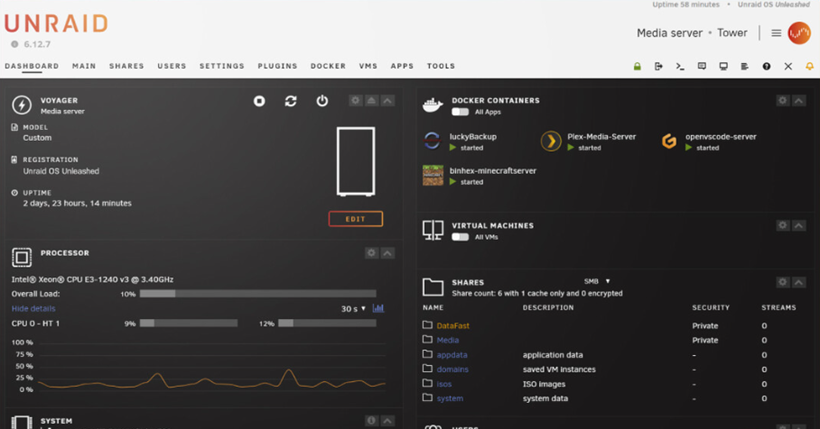
Task: Open the padlock icon in the top toolbar
Action: [637, 66]
